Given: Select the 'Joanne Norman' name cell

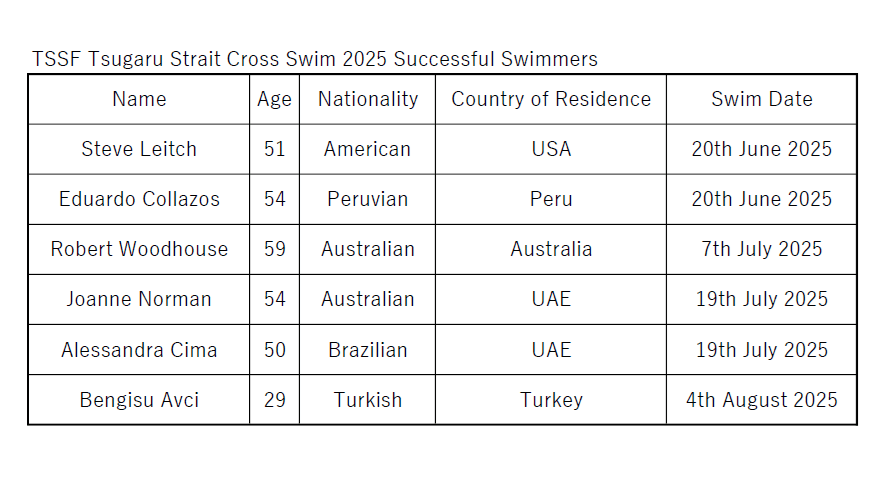Looking at the screenshot, I should coord(139,299).
